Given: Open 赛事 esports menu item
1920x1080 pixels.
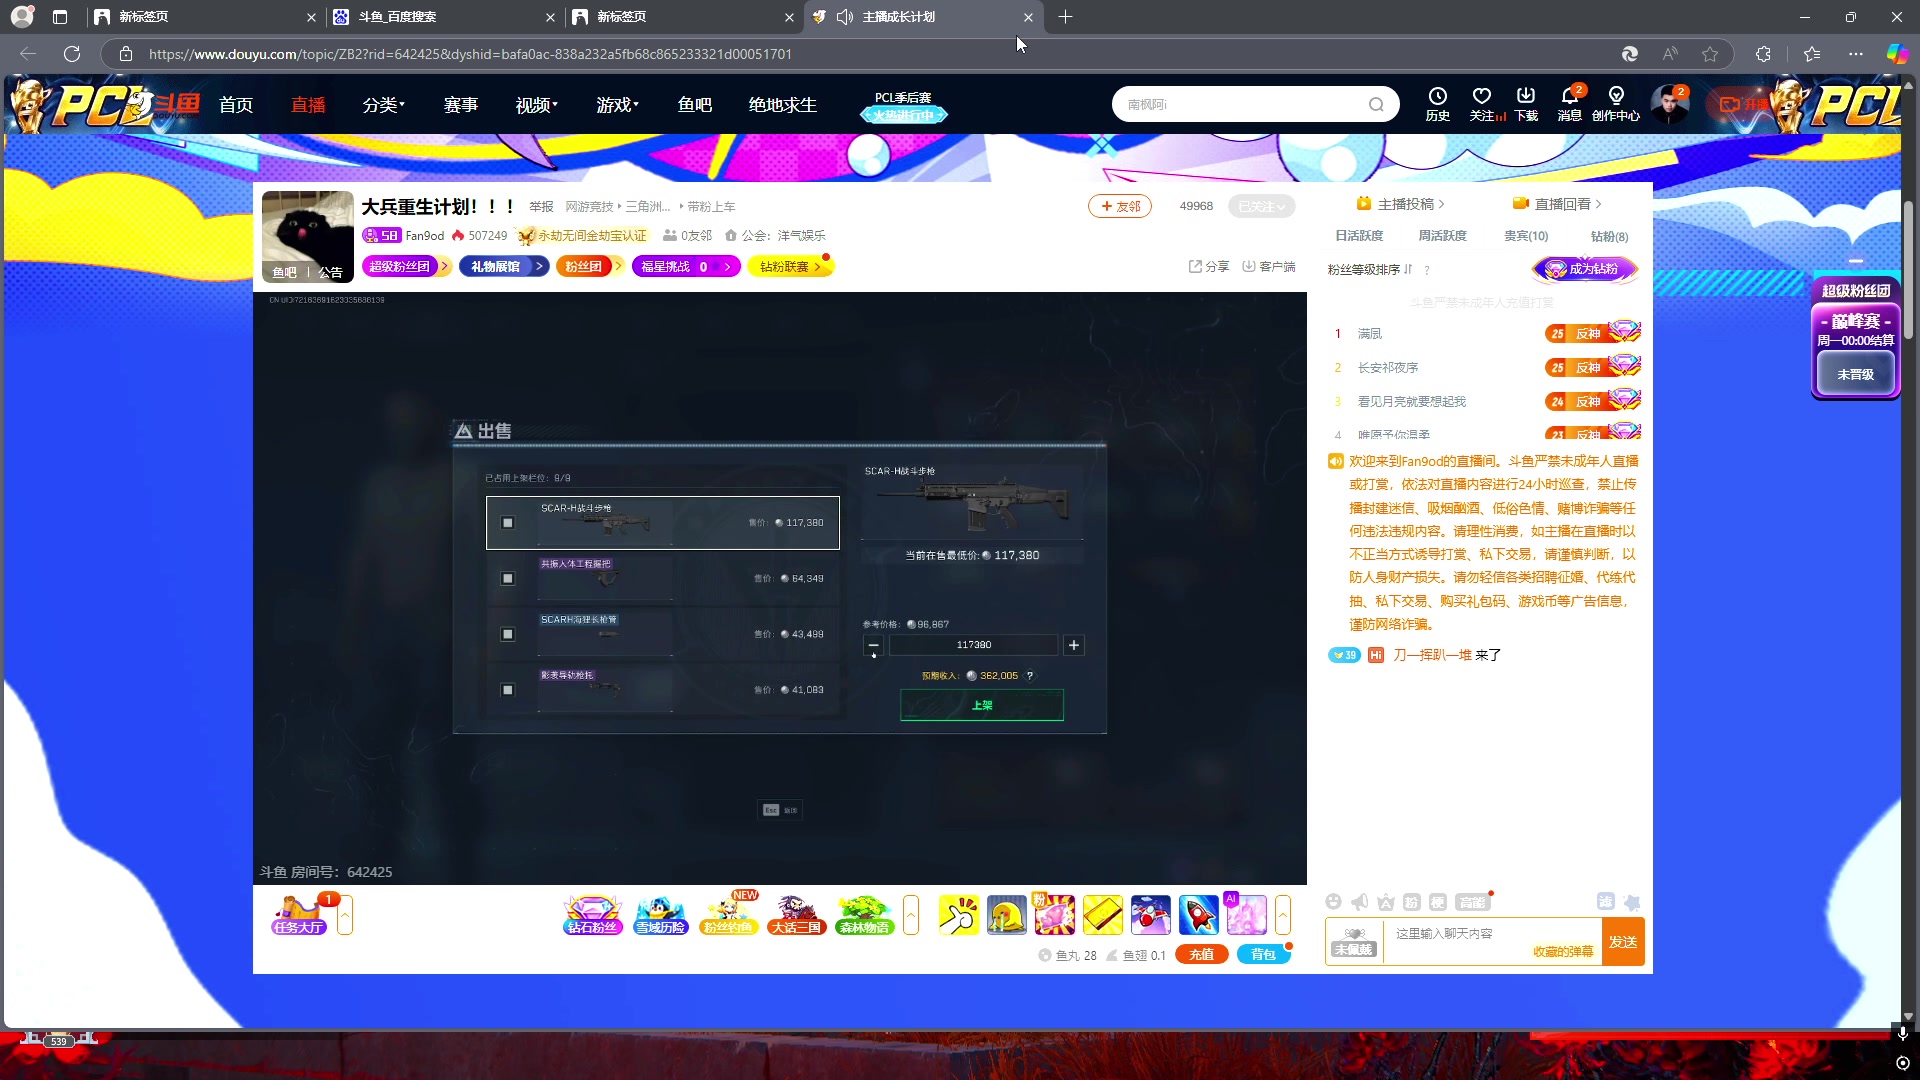Looking at the screenshot, I should (461, 105).
